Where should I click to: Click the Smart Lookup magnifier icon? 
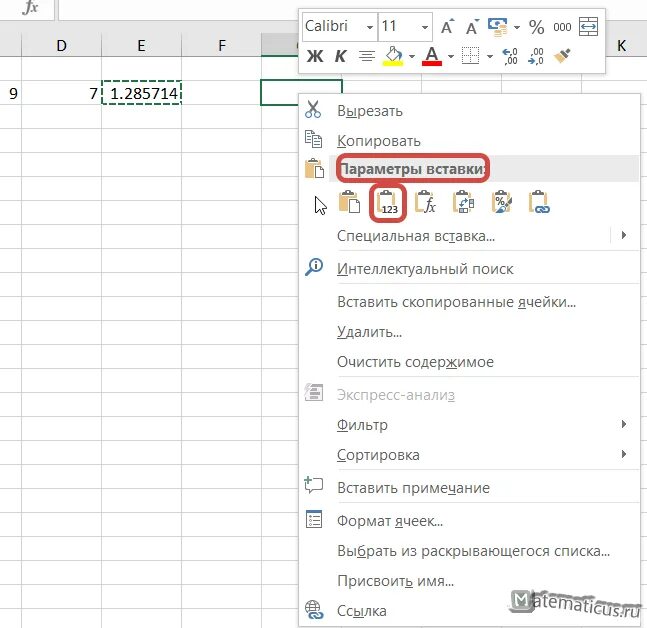314,267
